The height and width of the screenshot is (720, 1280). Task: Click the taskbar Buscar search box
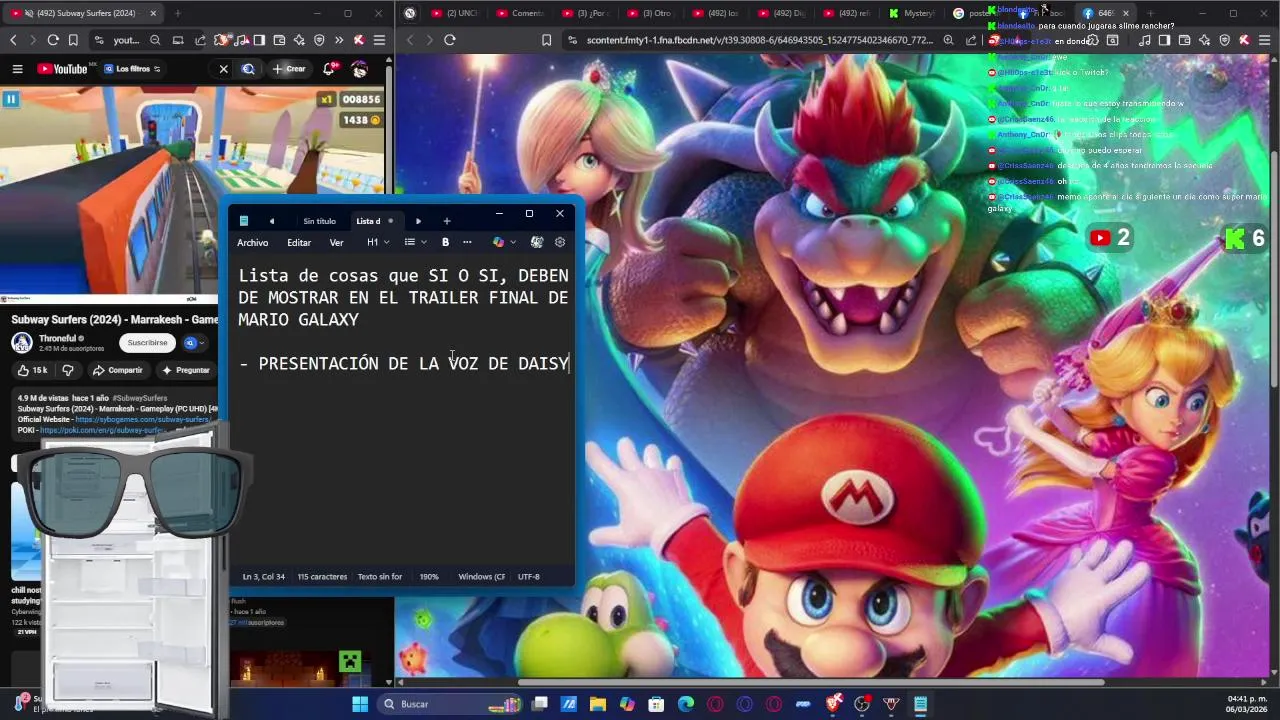449,704
